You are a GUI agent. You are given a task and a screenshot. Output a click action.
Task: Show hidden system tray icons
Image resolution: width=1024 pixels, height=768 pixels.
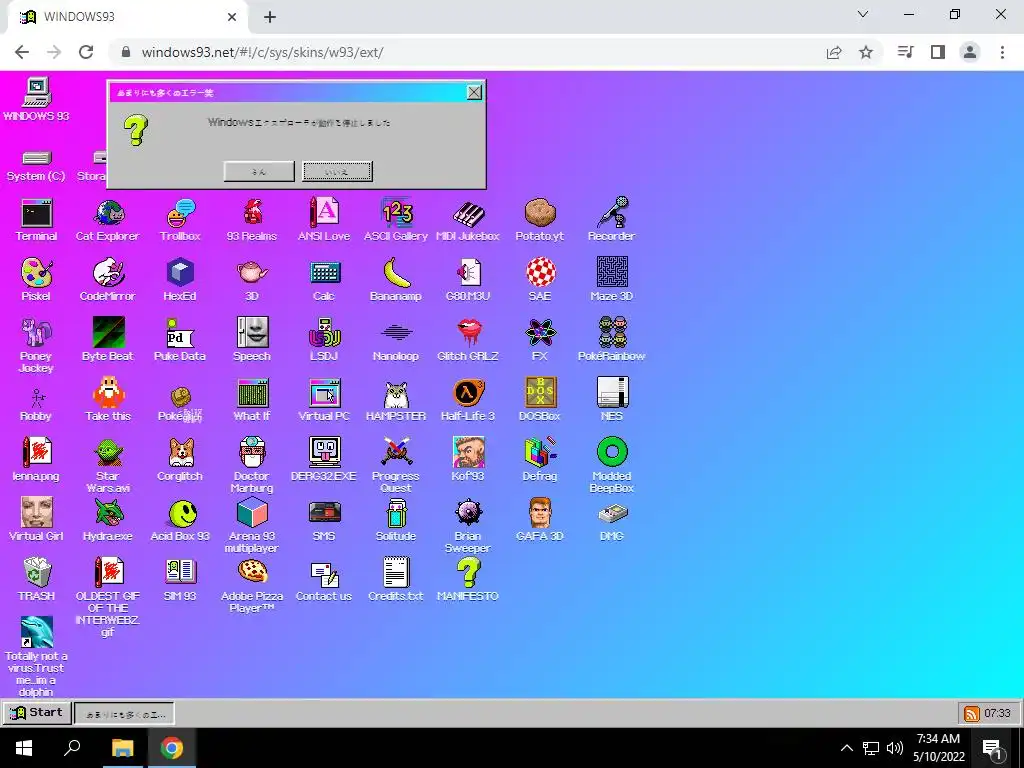click(x=846, y=748)
